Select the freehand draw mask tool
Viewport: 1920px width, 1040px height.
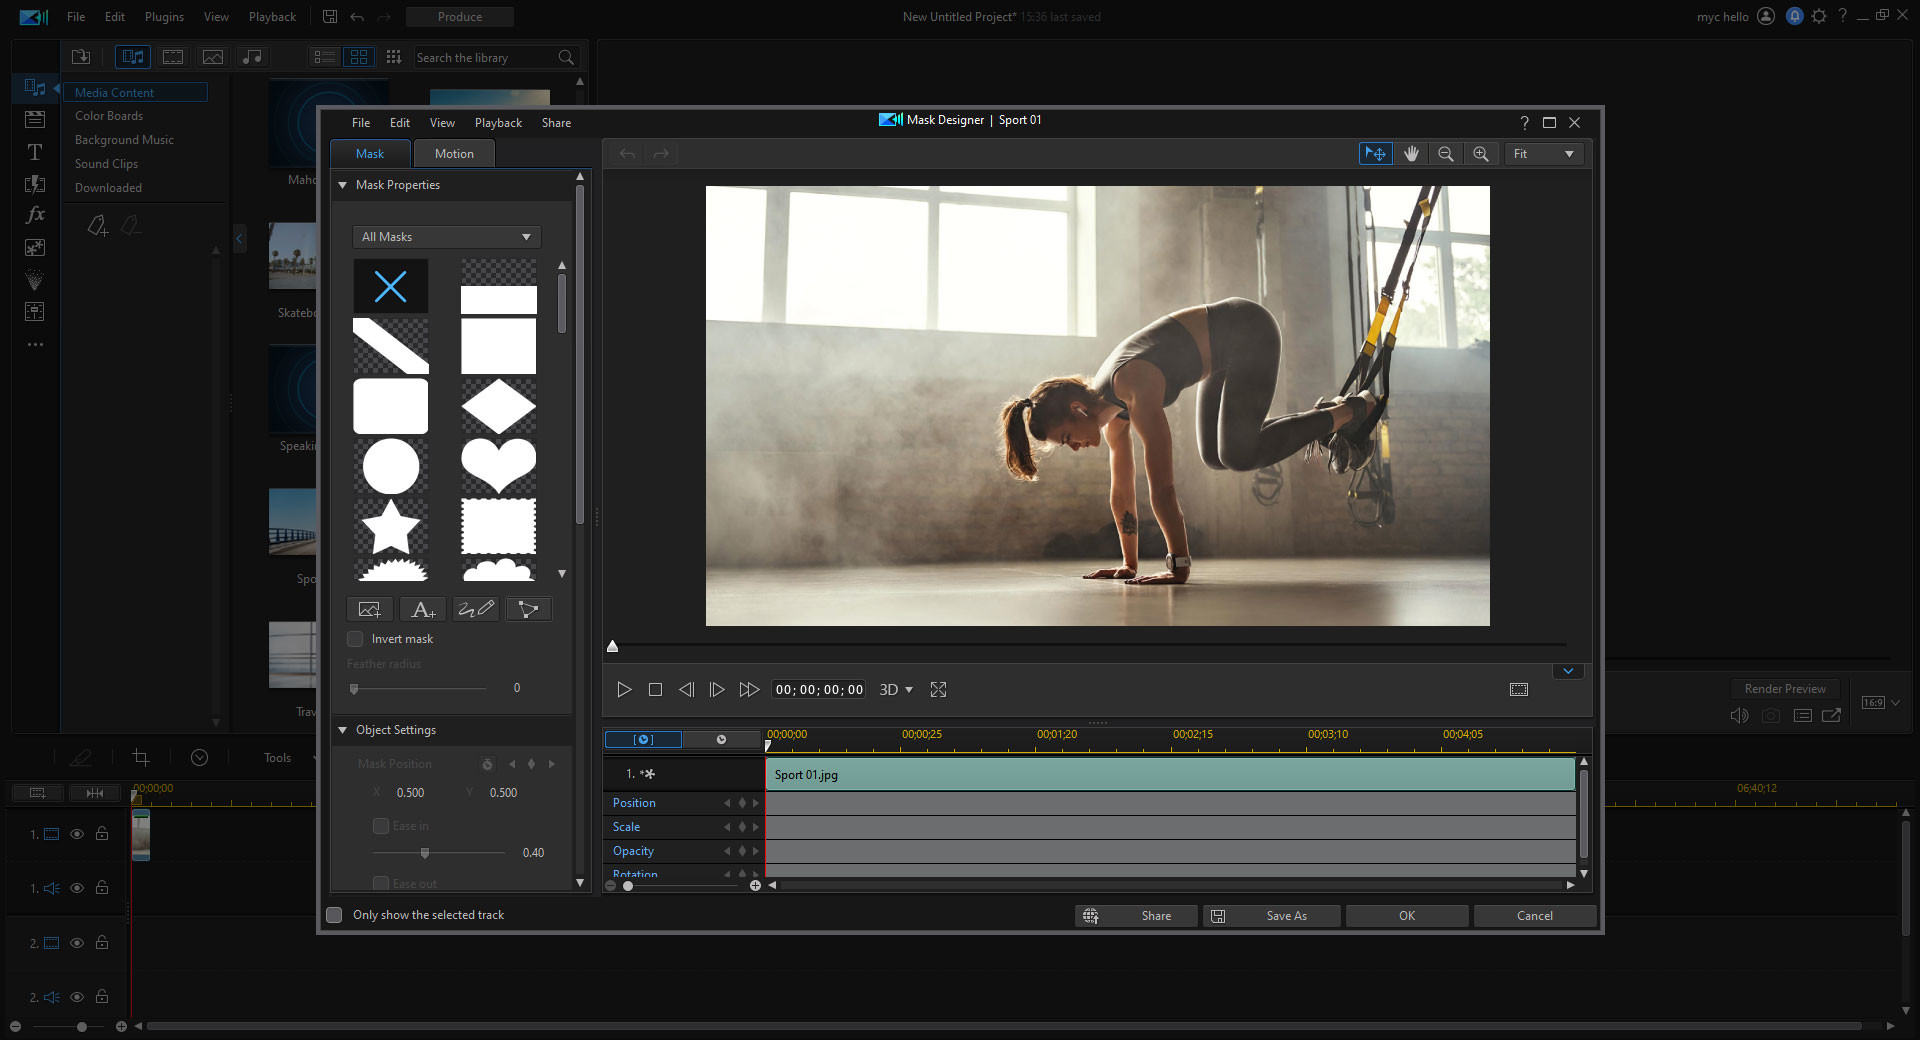pyautogui.click(x=475, y=608)
